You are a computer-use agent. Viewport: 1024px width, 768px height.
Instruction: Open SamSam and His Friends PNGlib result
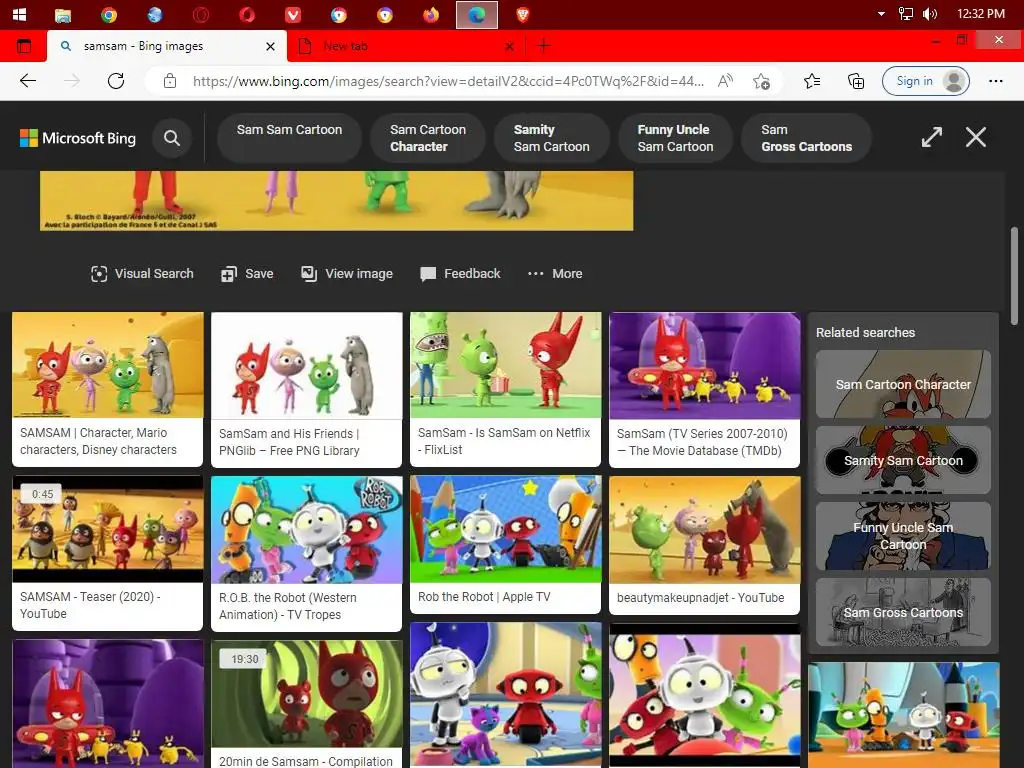coord(306,390)
